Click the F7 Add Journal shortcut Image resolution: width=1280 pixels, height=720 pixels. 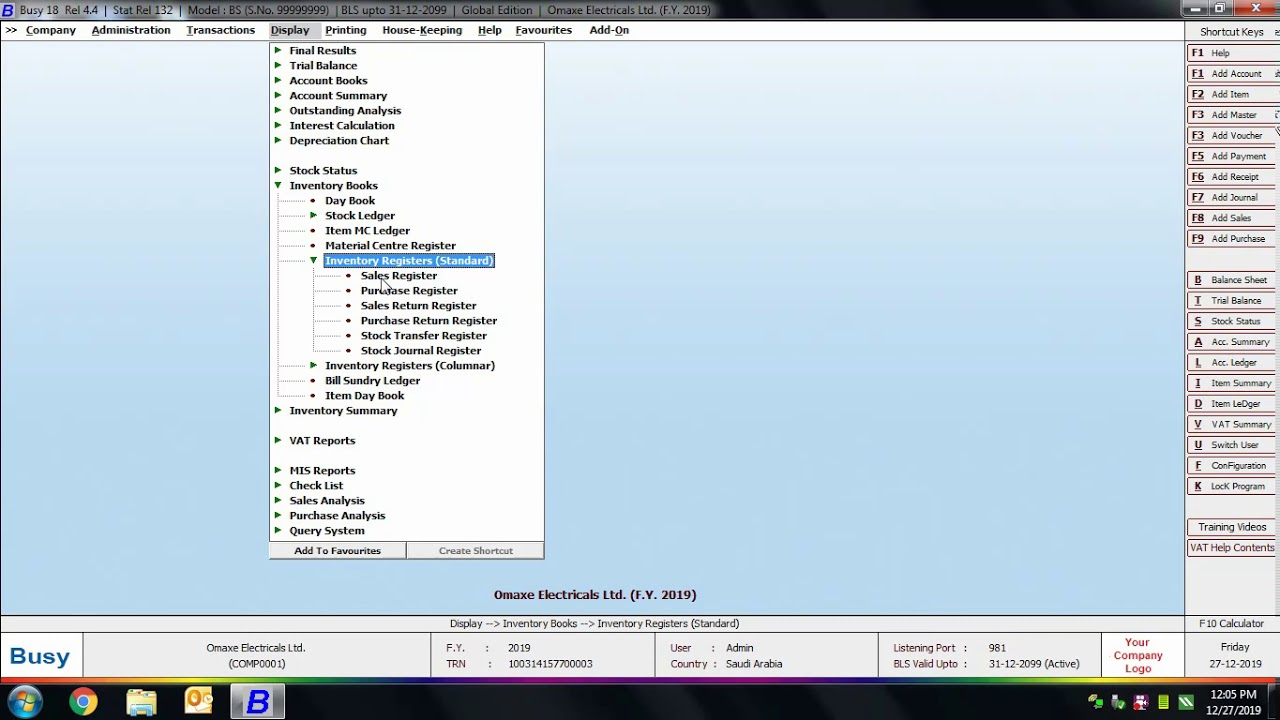[x=1232, y=197]
